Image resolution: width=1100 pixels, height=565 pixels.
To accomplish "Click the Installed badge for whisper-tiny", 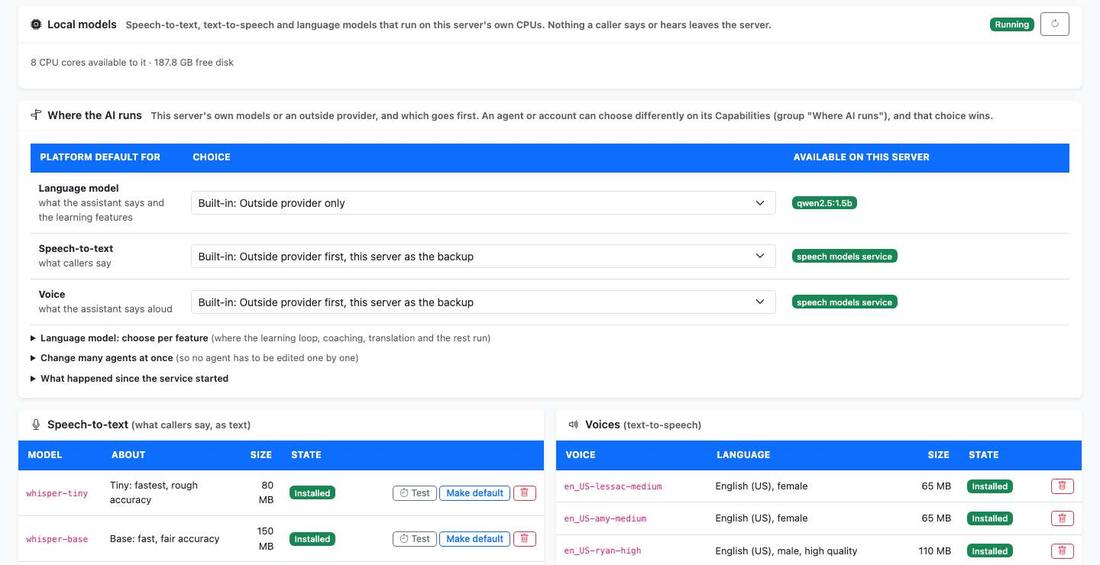I will pos(312,493).
